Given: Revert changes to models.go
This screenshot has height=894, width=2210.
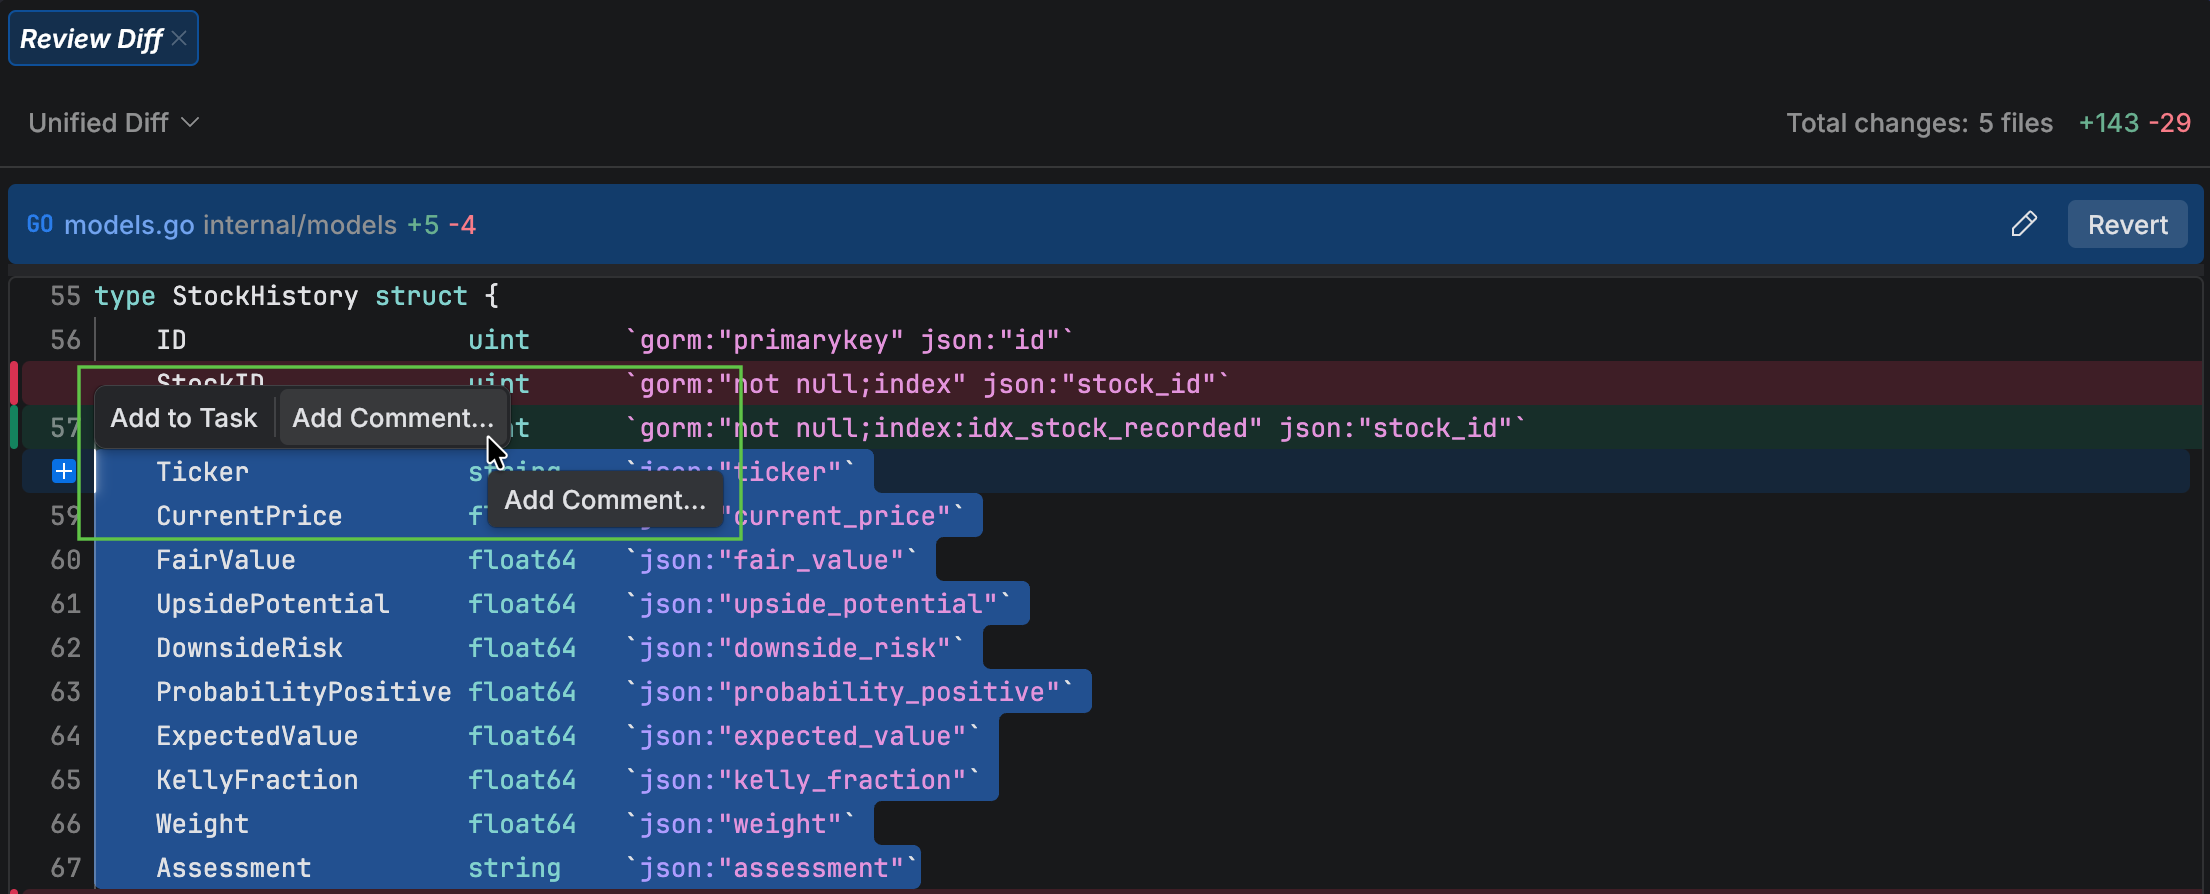Looking at the screenshot, I should coord(2127,224).
